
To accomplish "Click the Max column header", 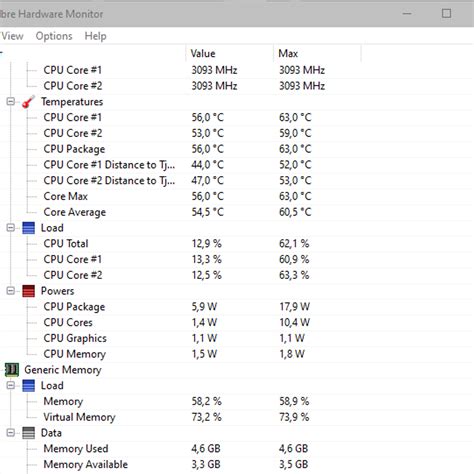I will (317, 53).
